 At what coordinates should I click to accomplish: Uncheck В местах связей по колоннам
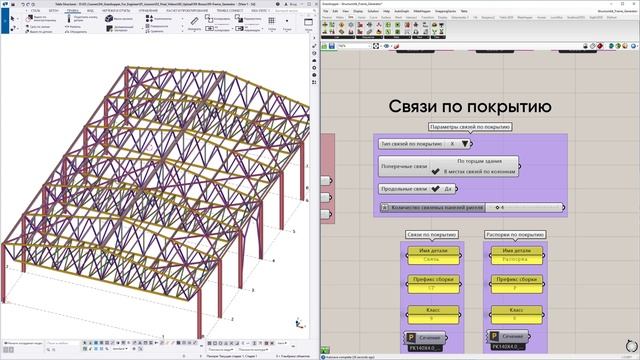click(436, 171)
